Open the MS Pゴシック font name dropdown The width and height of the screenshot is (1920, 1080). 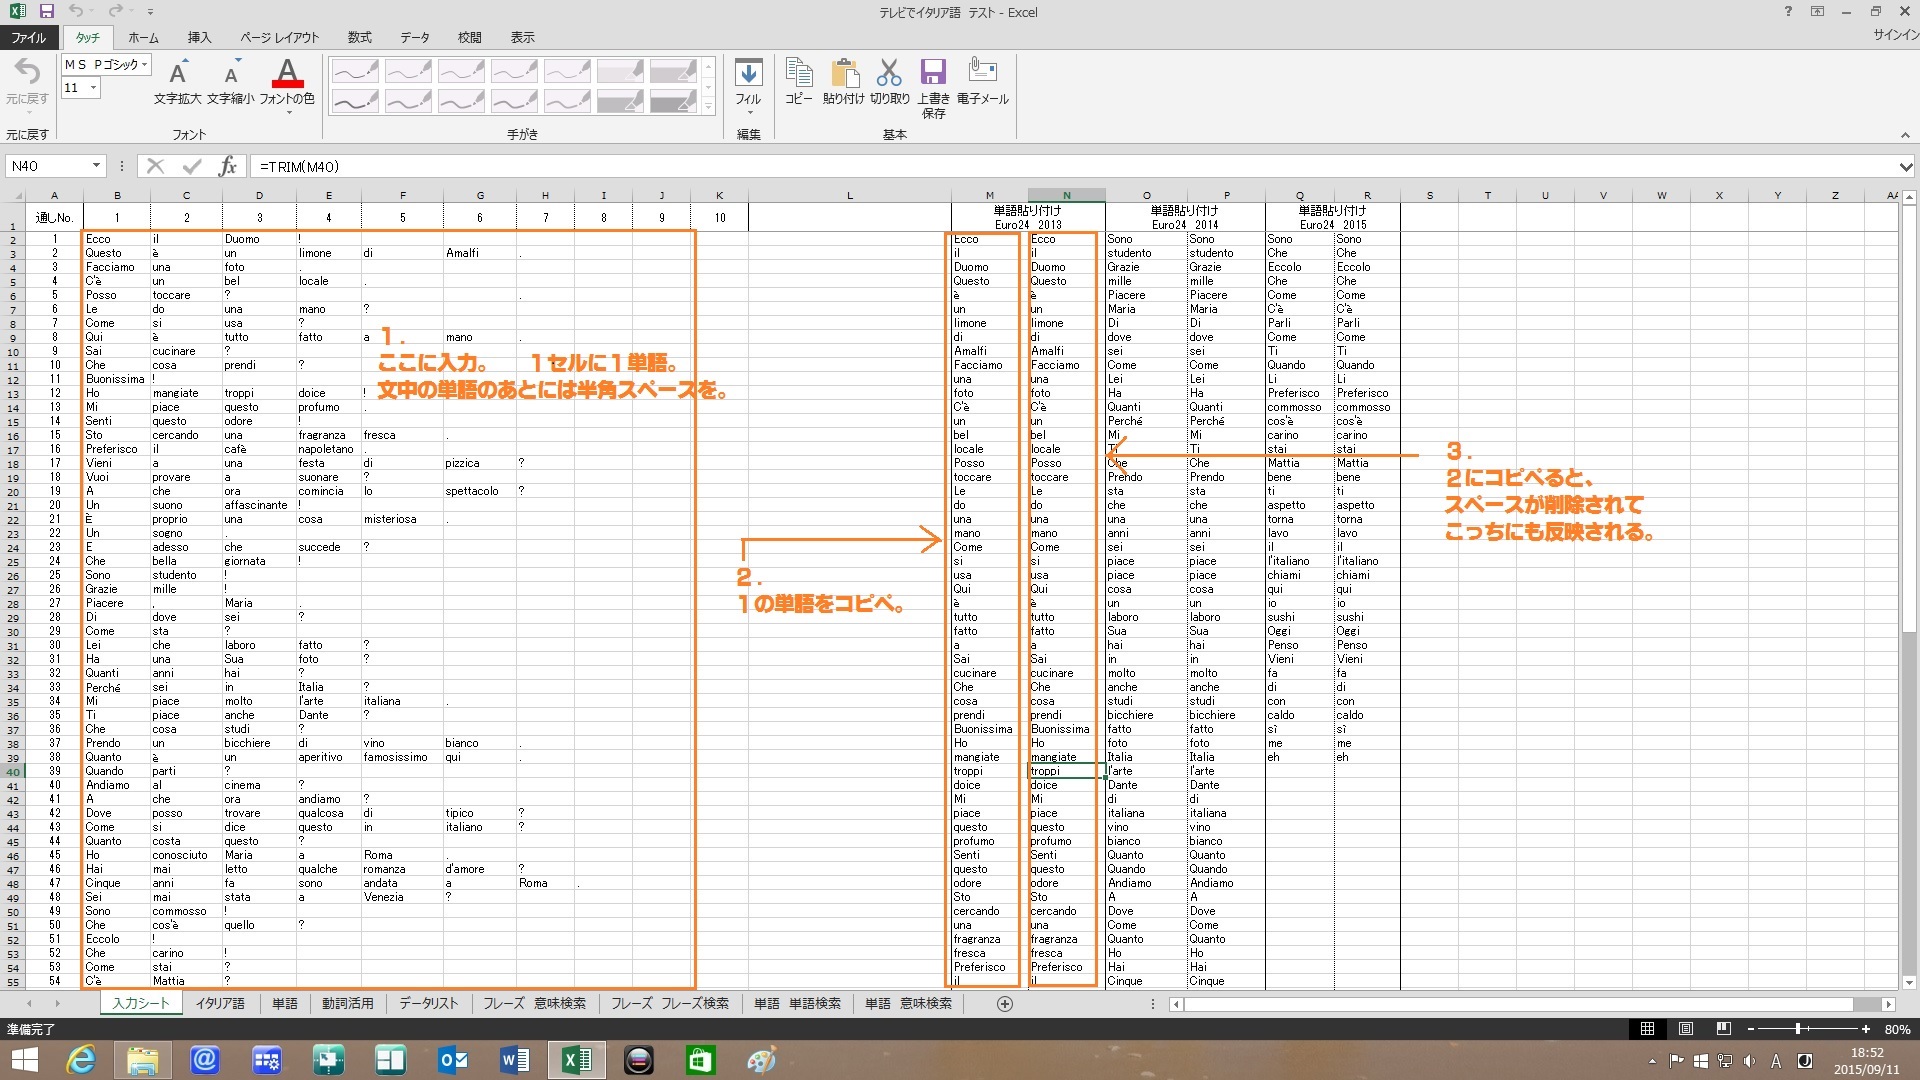(x=145, y=64)
